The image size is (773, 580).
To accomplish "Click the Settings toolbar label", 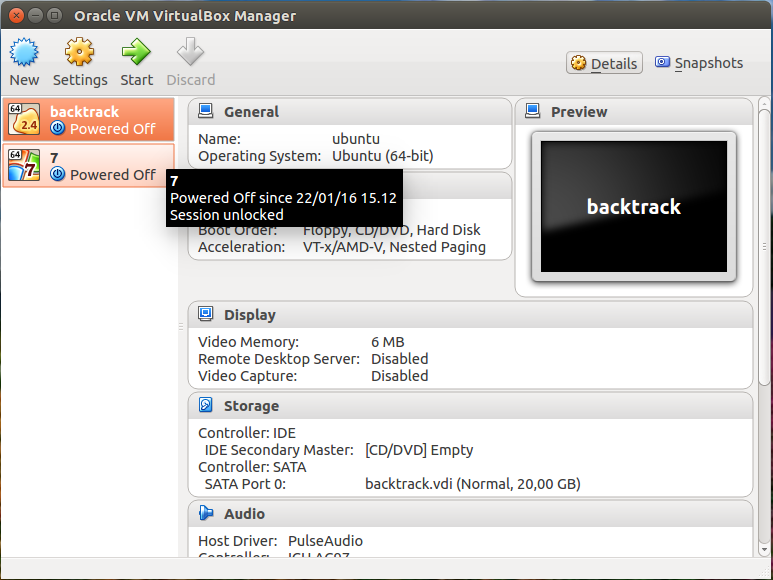I will 80,80.
